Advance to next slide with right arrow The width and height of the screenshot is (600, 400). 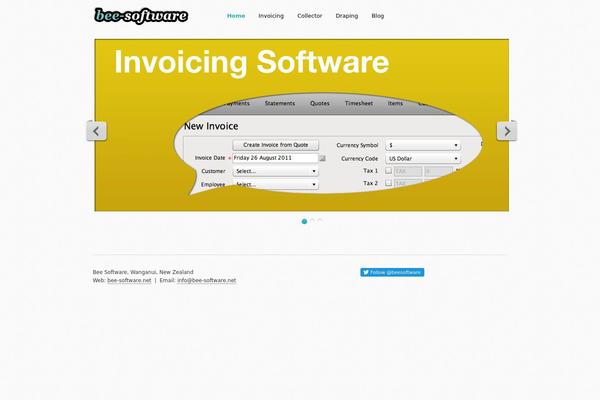pyautogui.click(x=507, y=131)
